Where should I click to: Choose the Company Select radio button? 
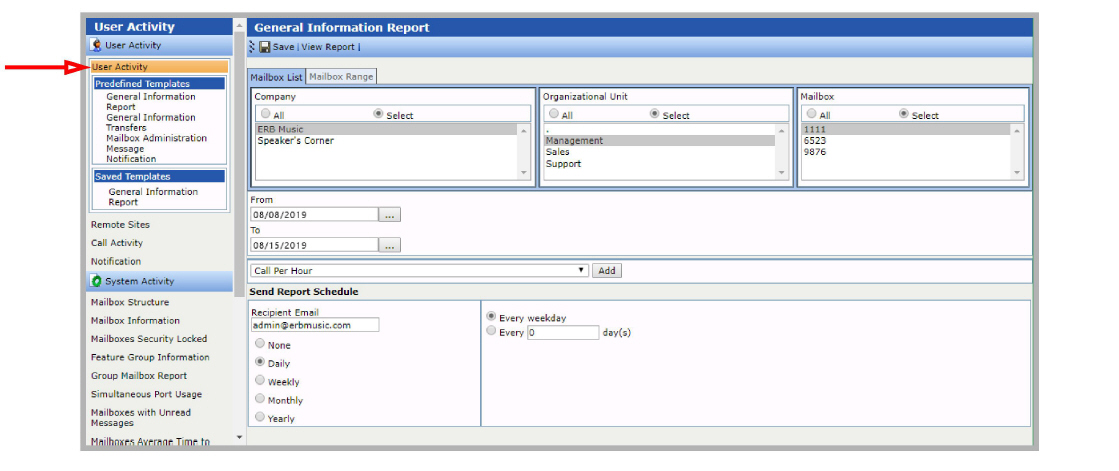[378, 113]
